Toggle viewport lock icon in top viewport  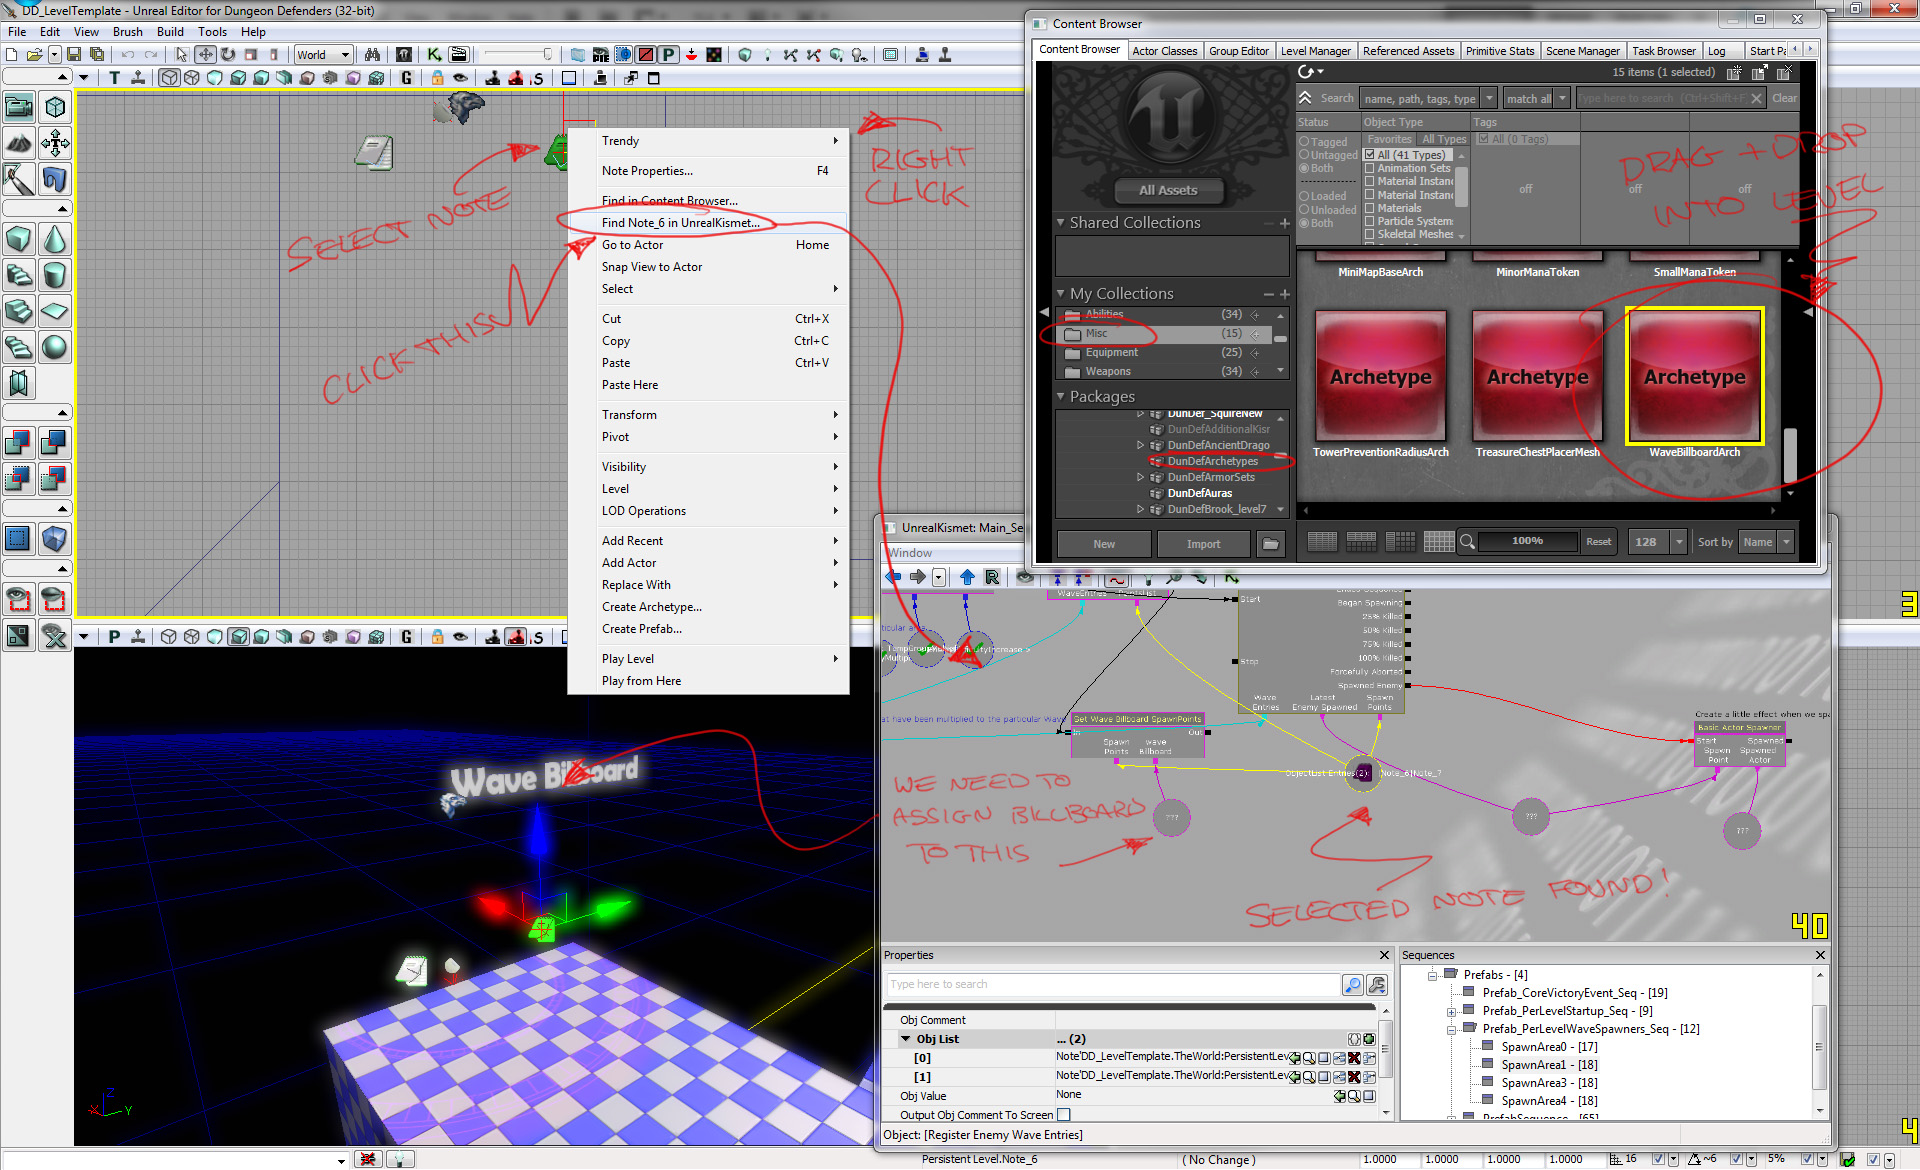coord(437,78)
